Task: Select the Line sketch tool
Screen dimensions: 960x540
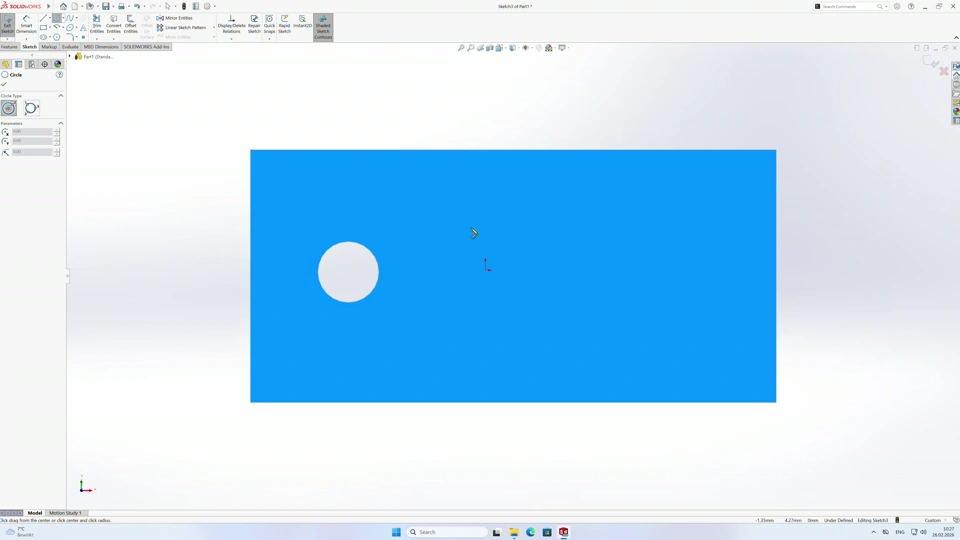Action: [43, 18]
